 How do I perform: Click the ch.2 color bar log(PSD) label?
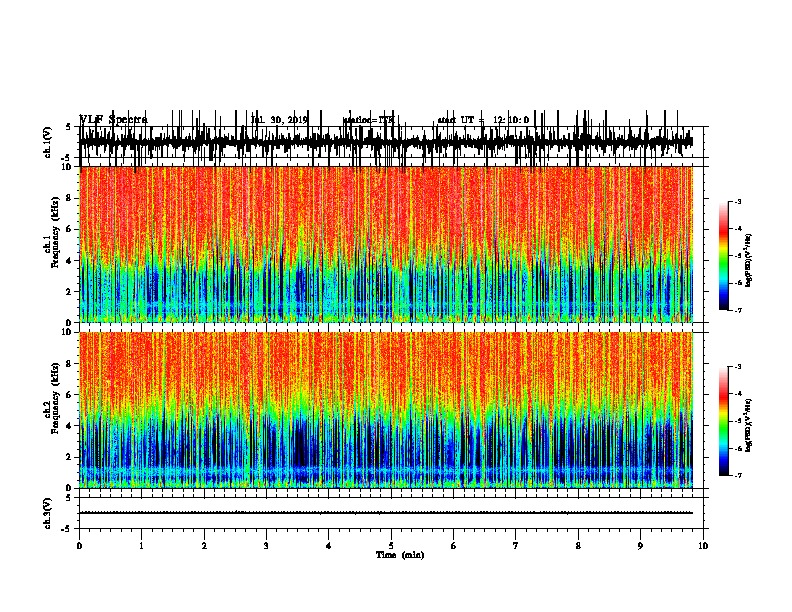(748, 425)
